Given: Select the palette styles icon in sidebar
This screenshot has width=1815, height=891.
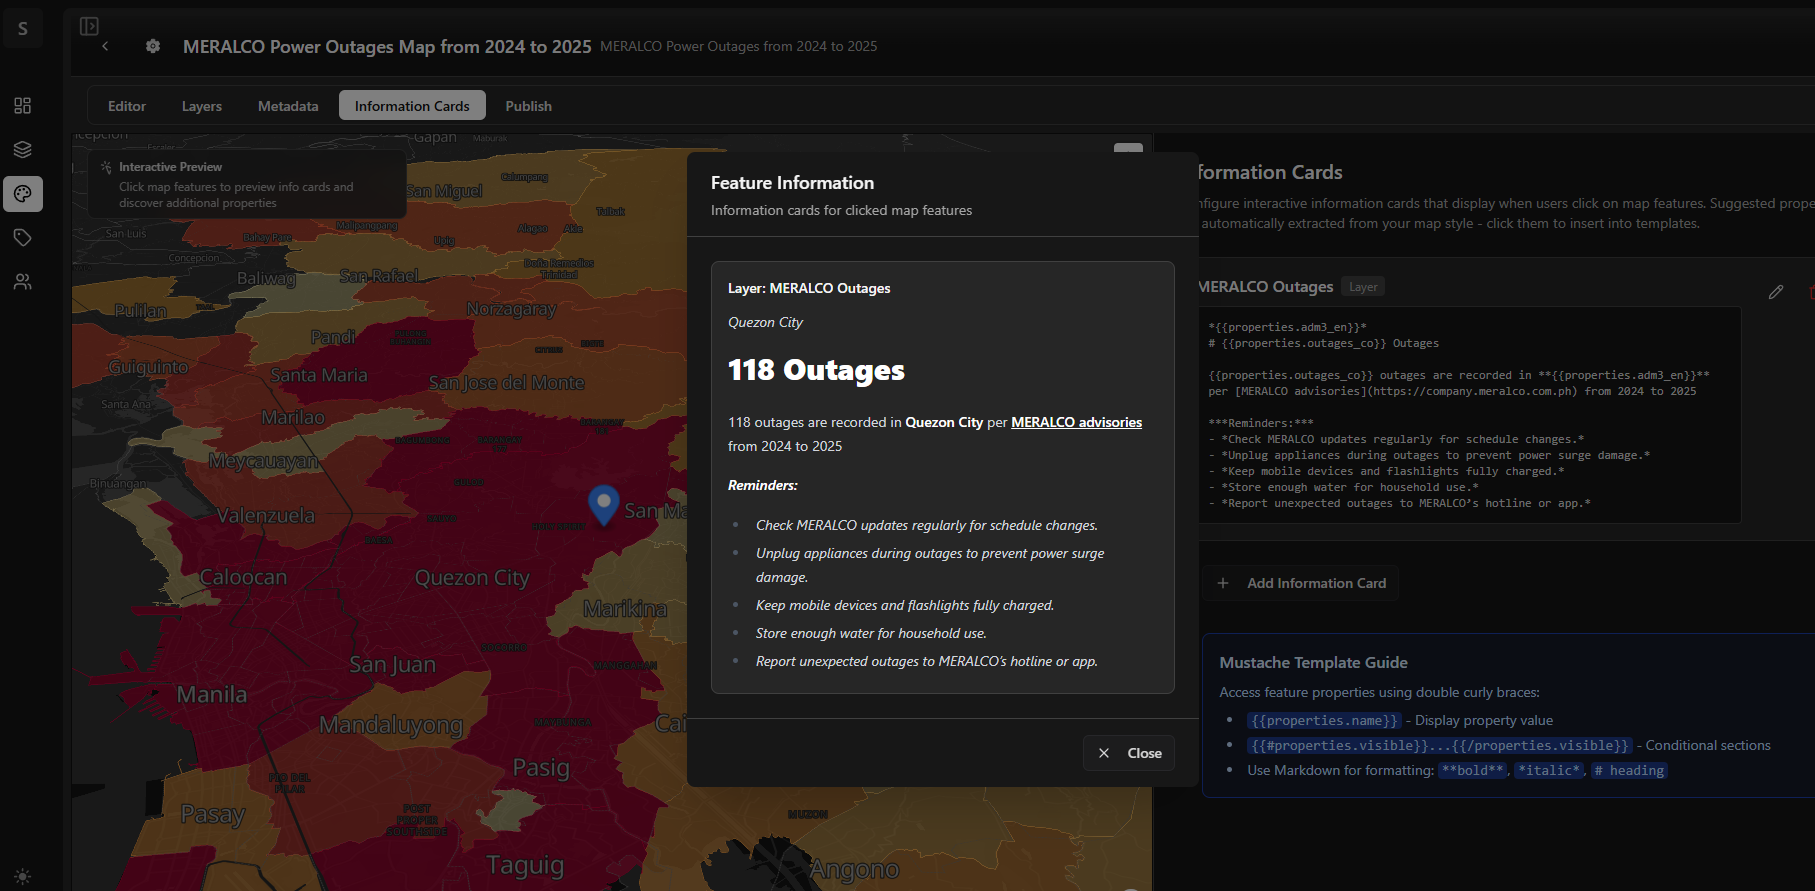Looking at the screenshot, I should tap(22, 194).
